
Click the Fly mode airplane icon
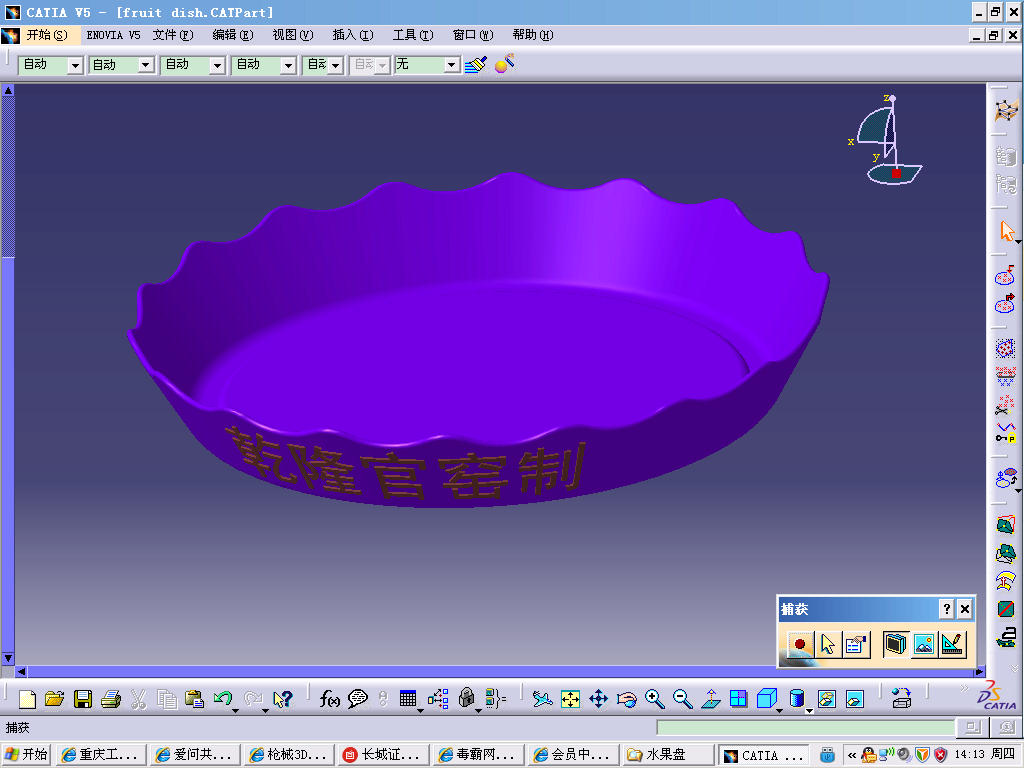click(x=542, y=699)
